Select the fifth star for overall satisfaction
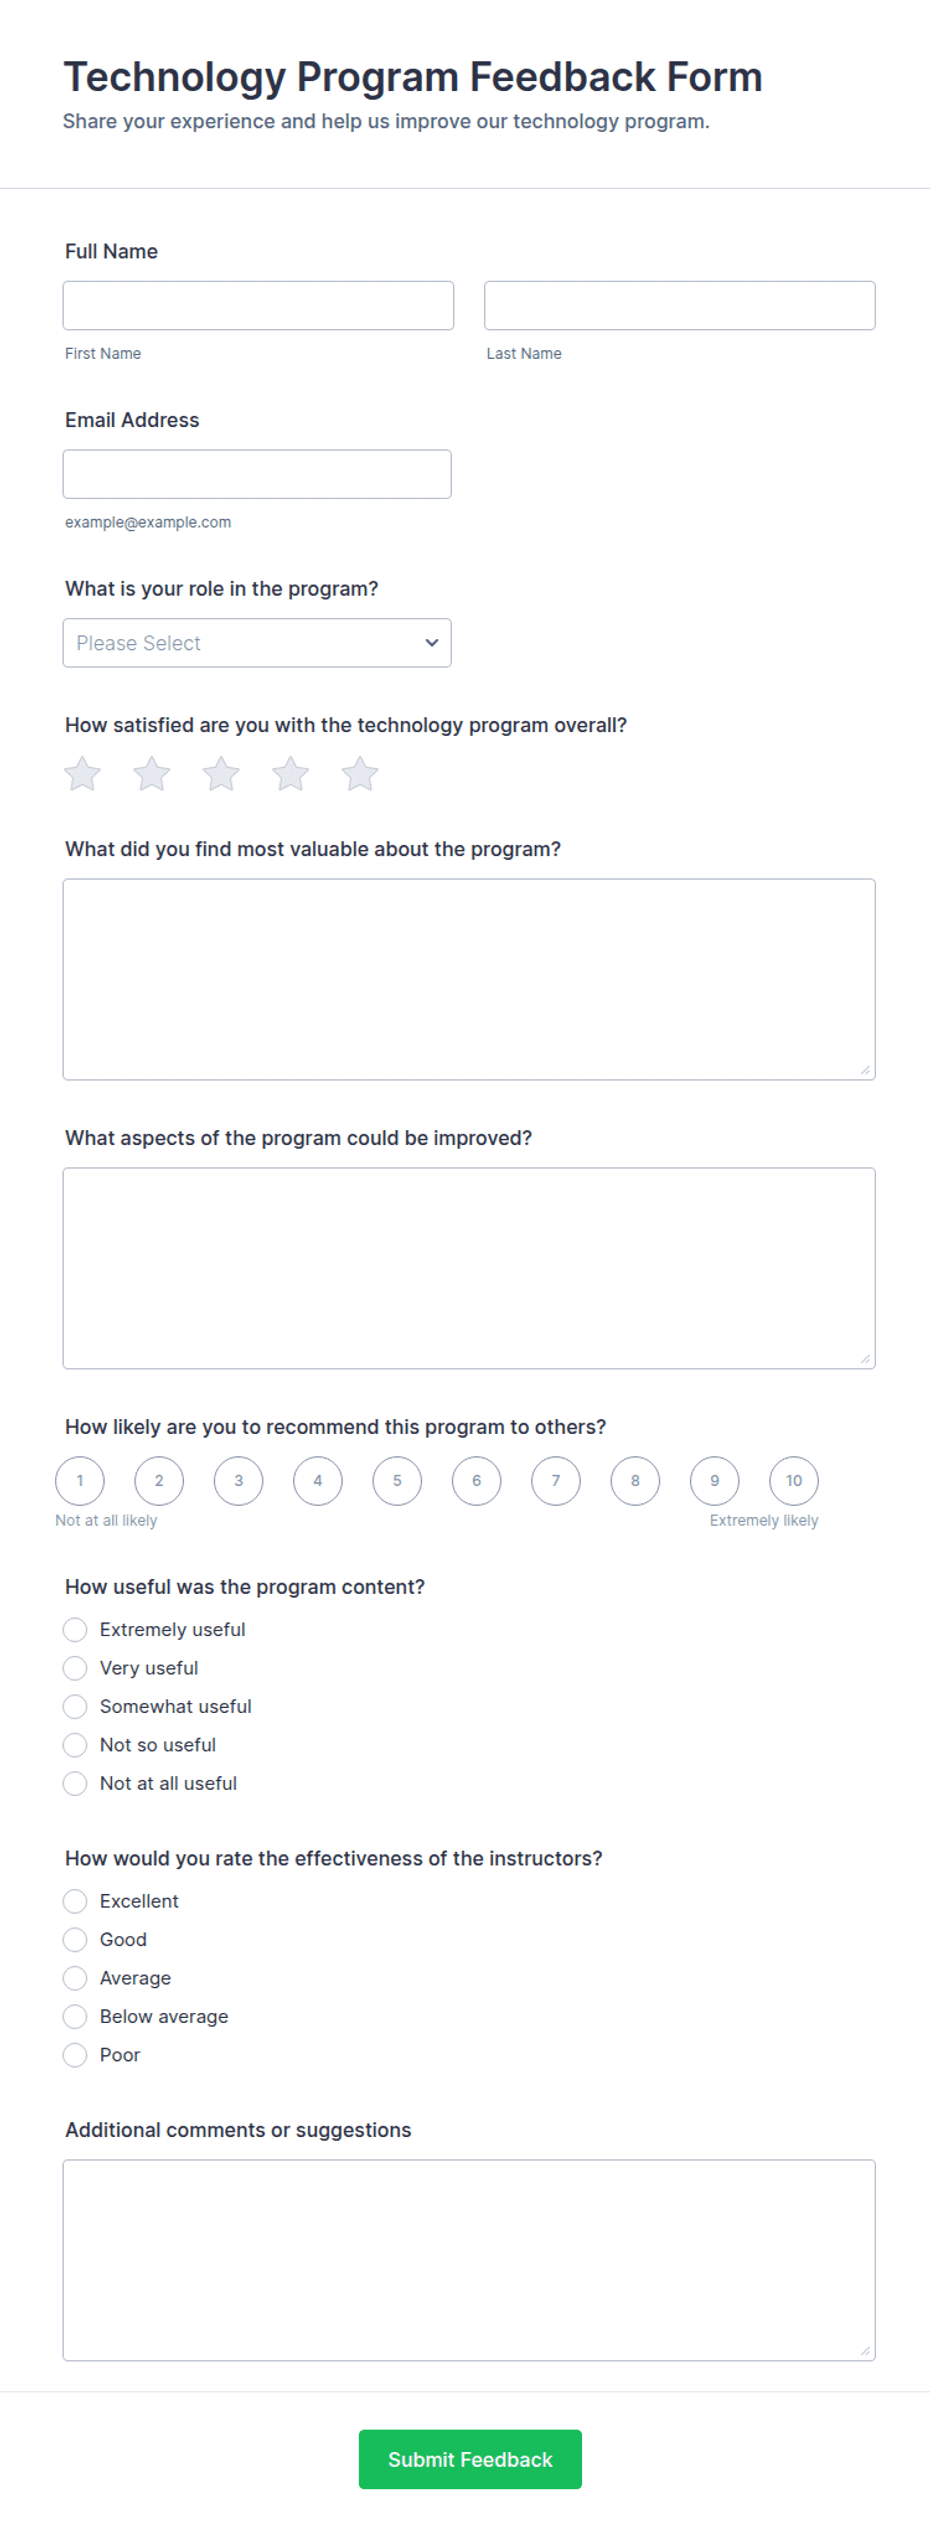Viewport: 930px width, 2538px height. point(360,774)
